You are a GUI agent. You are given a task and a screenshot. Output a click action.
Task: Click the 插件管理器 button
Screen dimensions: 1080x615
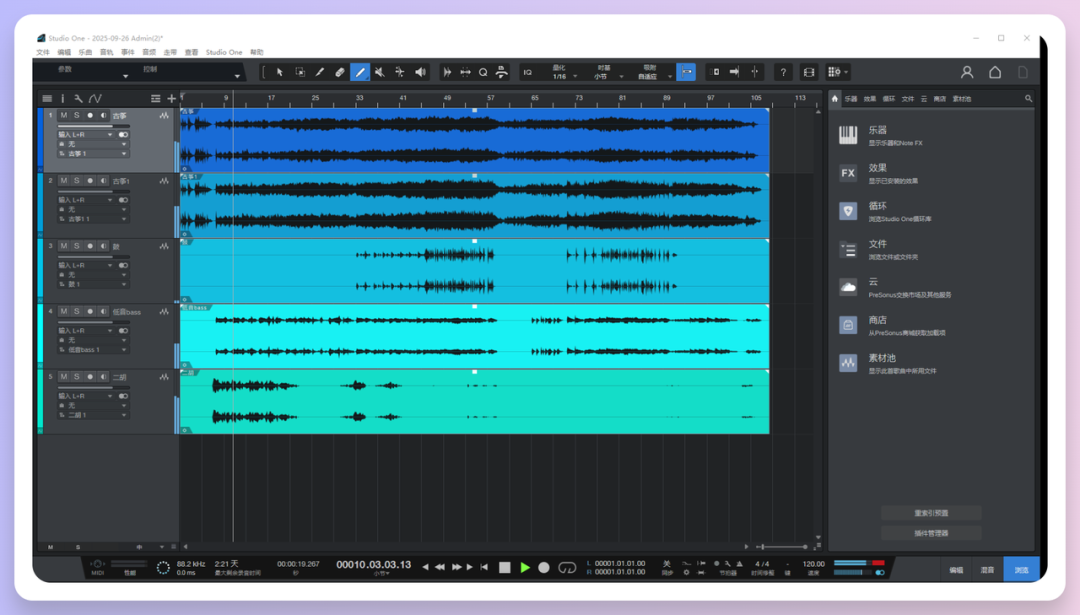(x=931, y=533)
